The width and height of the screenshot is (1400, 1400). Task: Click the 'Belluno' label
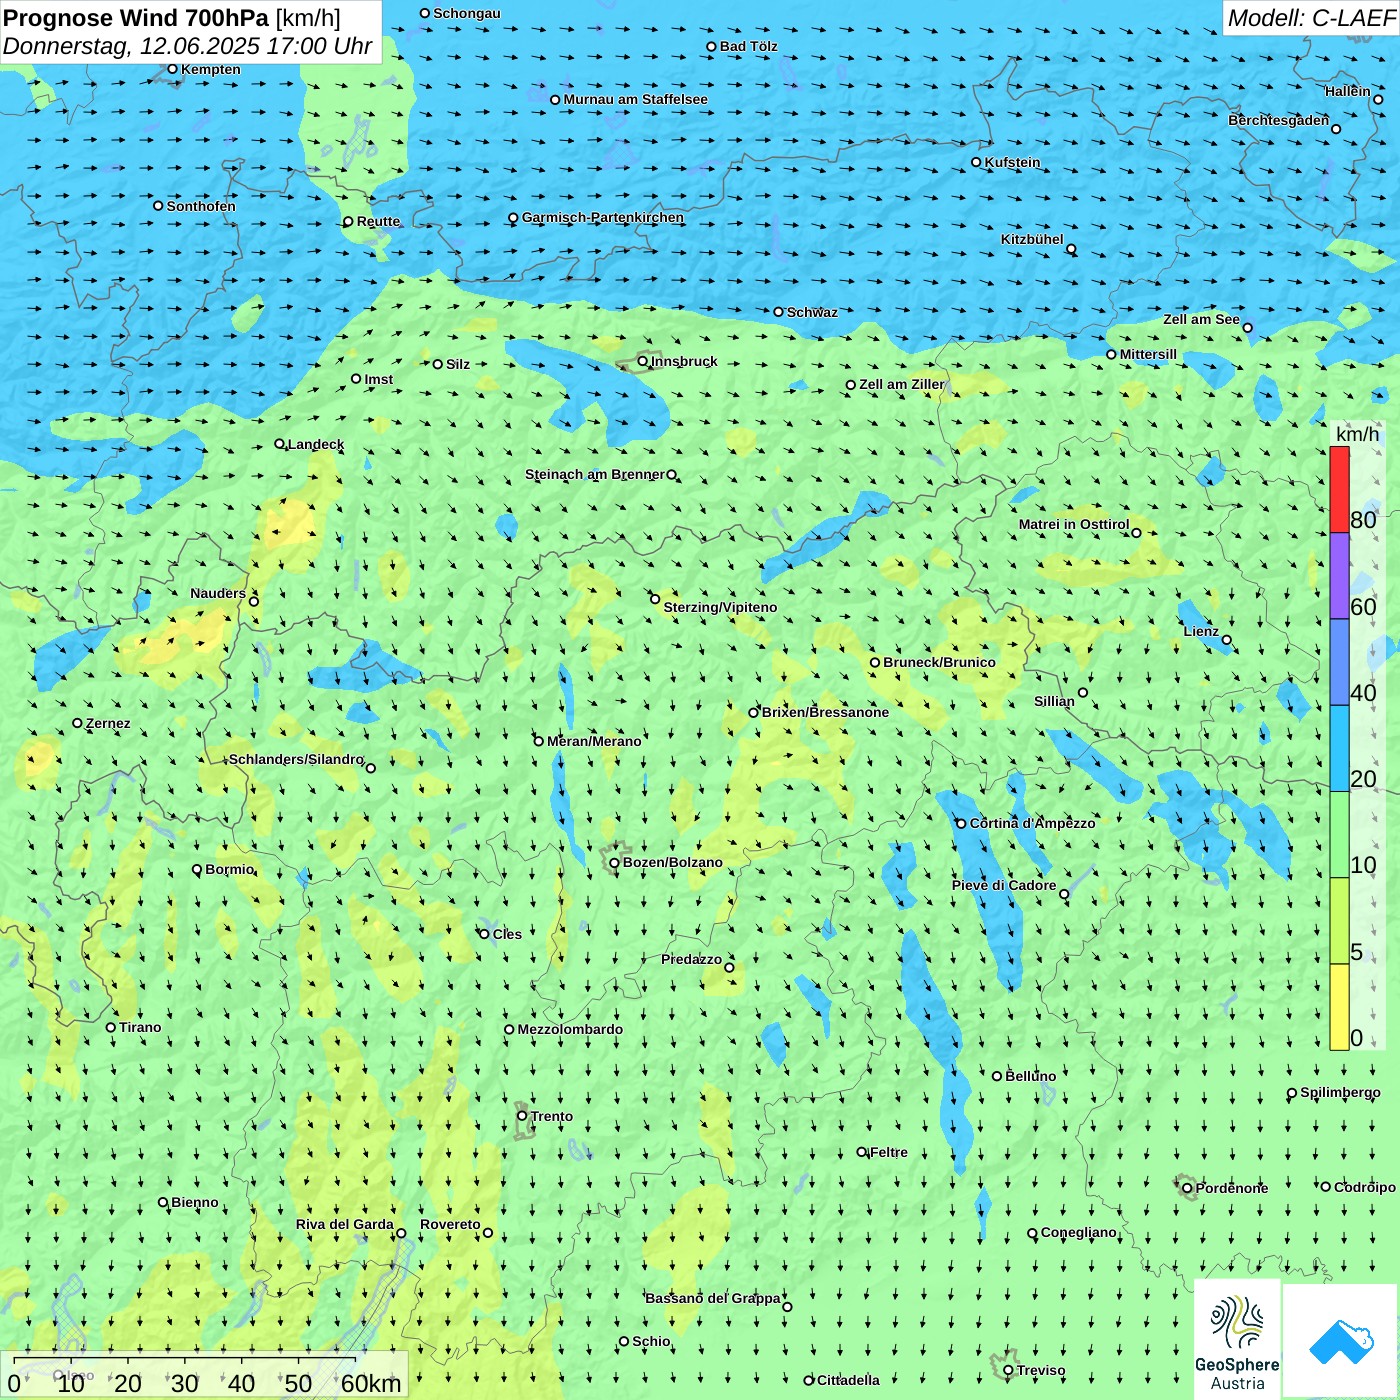[1030, 1076]
